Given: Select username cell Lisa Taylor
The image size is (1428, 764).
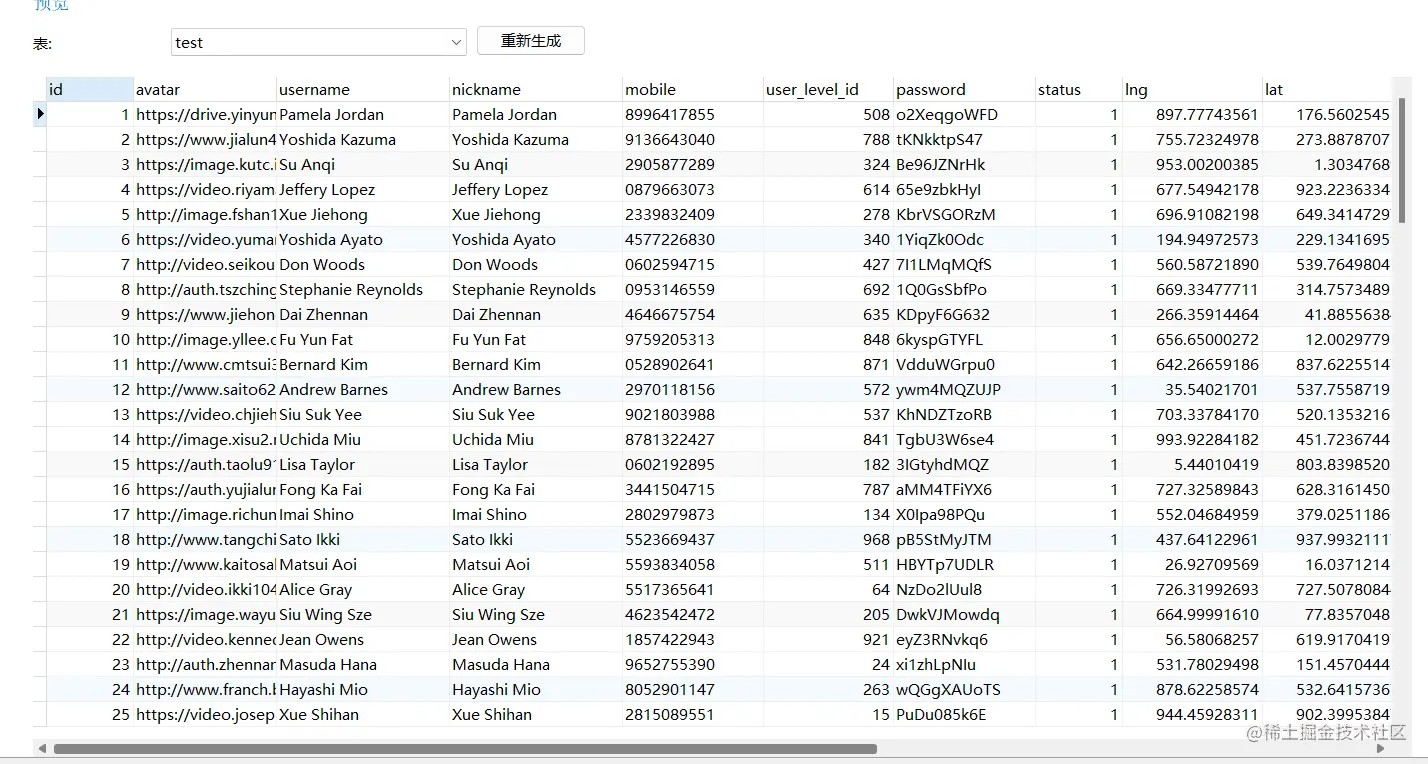Looking at the screenshot, I should [363, 464].
